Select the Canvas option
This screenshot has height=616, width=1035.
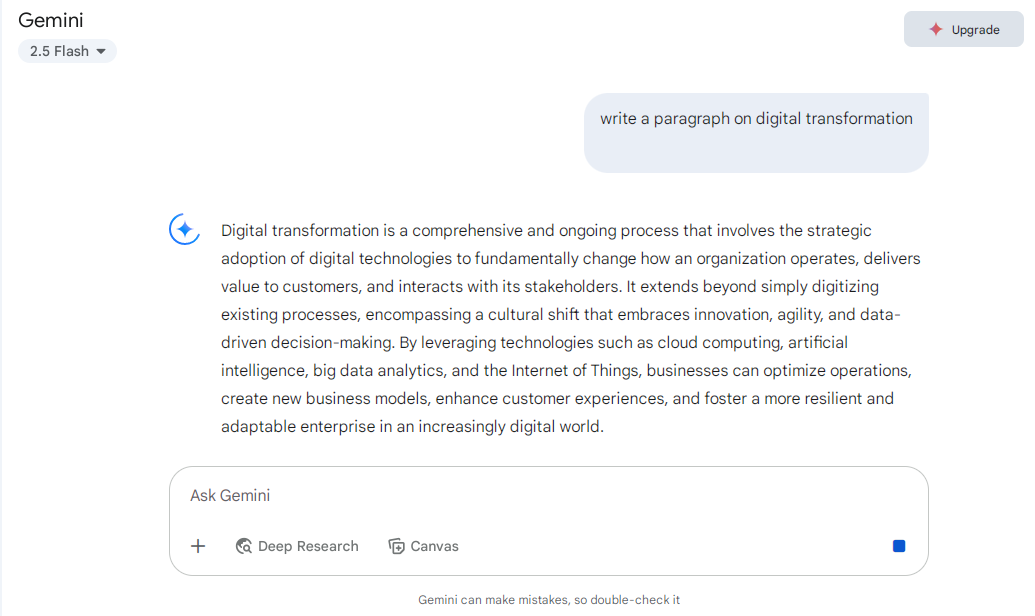[423, 546]
